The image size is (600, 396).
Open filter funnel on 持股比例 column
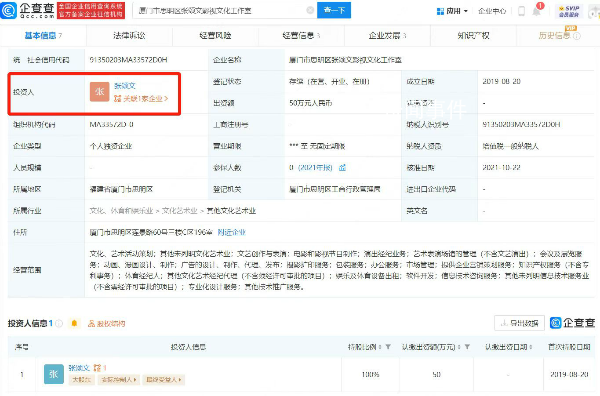click(x=388, y=347)
